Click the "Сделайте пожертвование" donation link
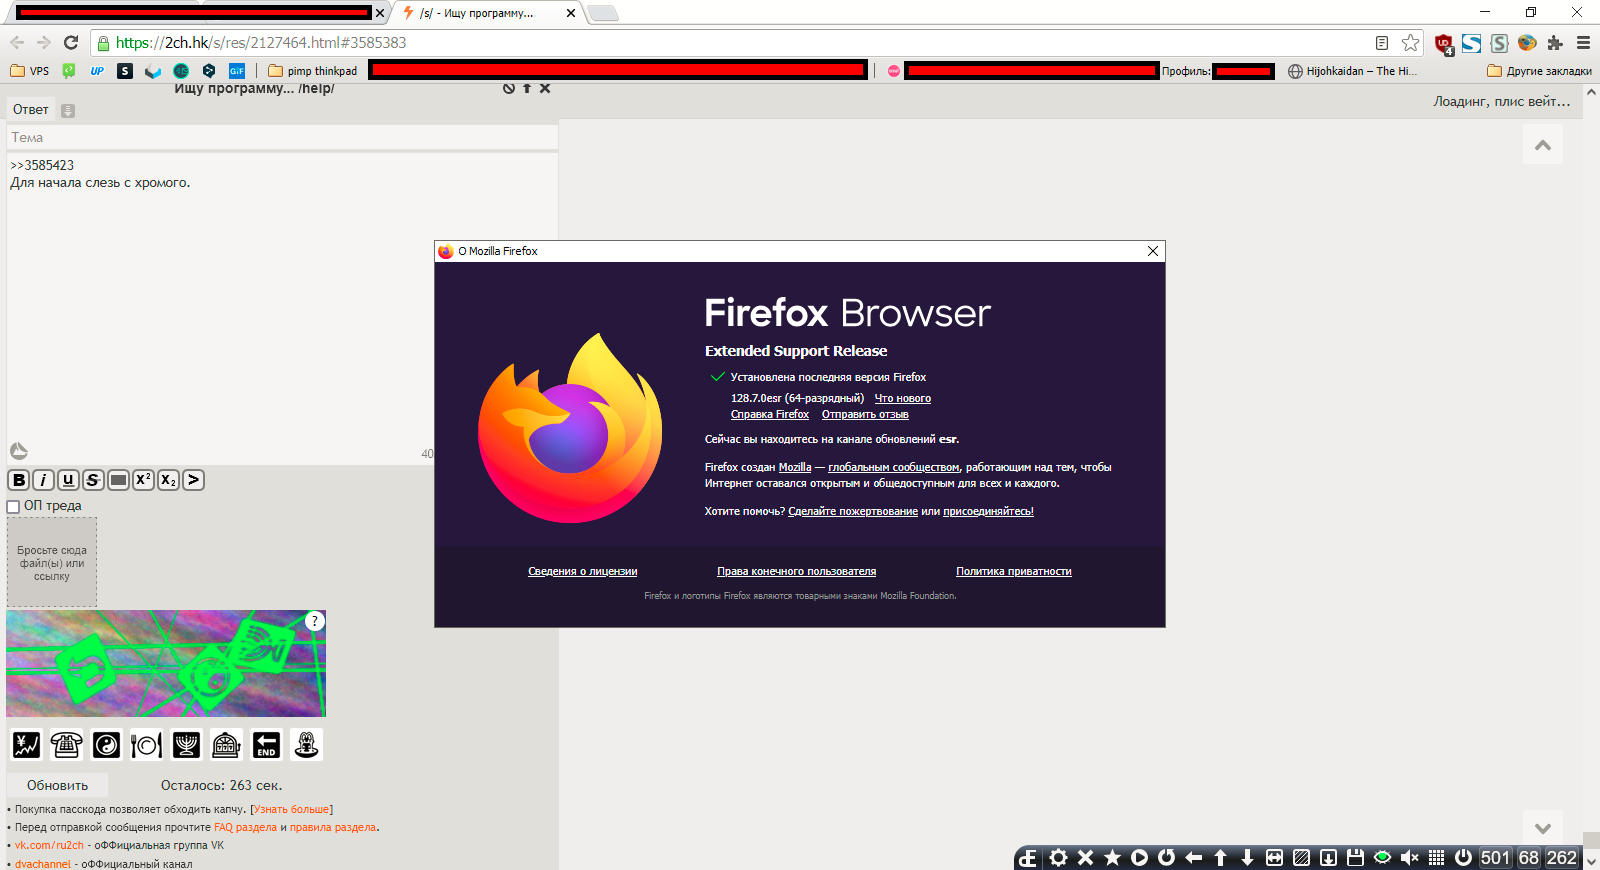Viewport: 1600px width, 870px height. [x=853, y=511]
